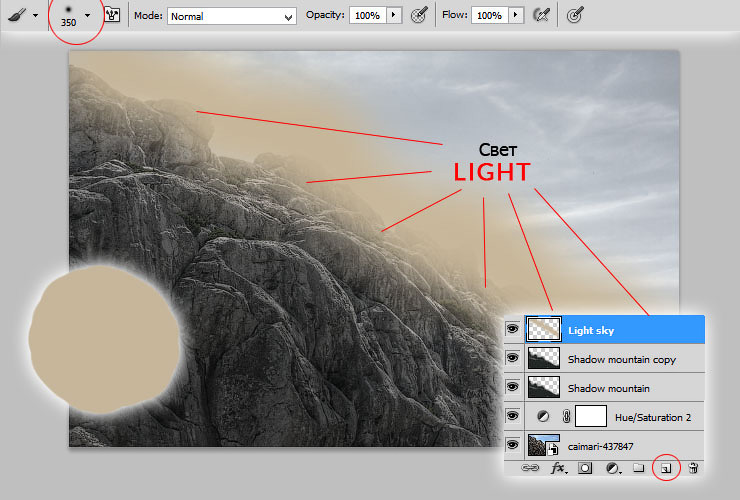Open the Flow slider arrow
The width and height of the screenshot is (740, 500).
coord(516,16)
